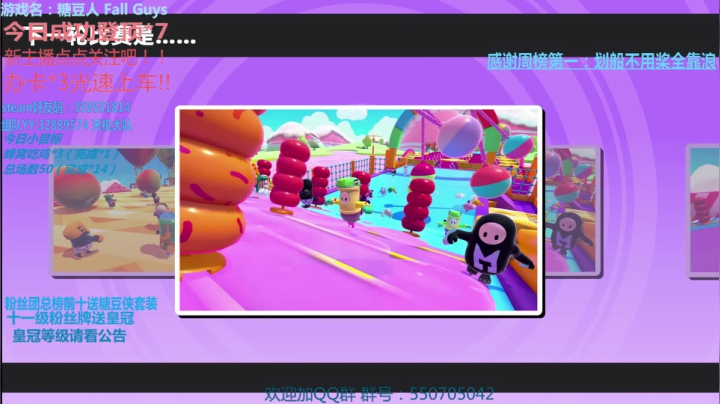Click the '十一级粉丝牌送皇冠' text
This screenshot has height=404, width=720.
(x=71, y=318)
